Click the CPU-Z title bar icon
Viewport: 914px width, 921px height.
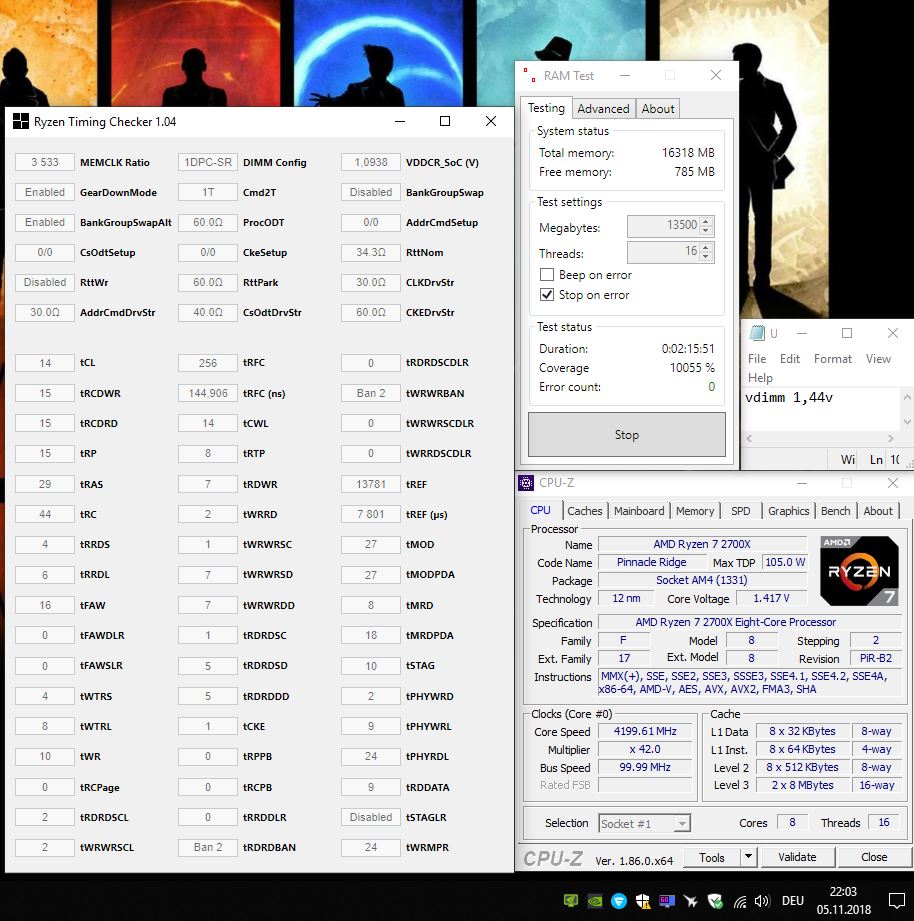point(526,483)
